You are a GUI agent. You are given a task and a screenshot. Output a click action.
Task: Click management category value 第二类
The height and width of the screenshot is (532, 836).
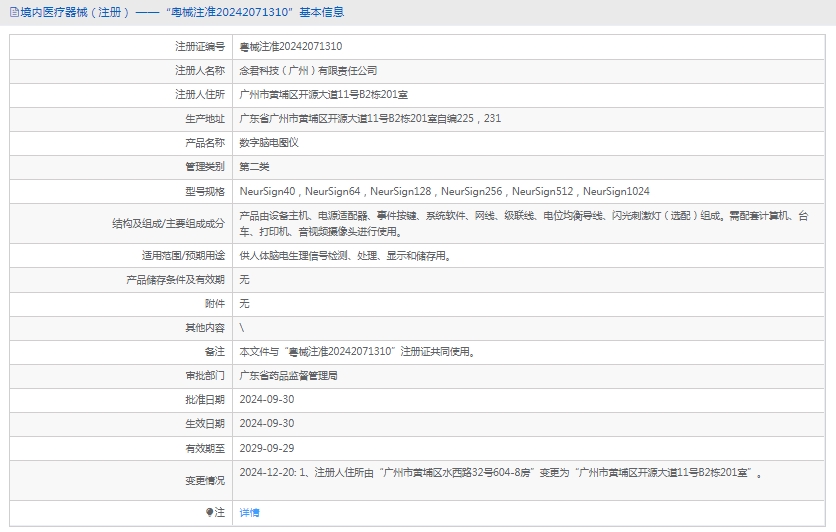[254, 167]
